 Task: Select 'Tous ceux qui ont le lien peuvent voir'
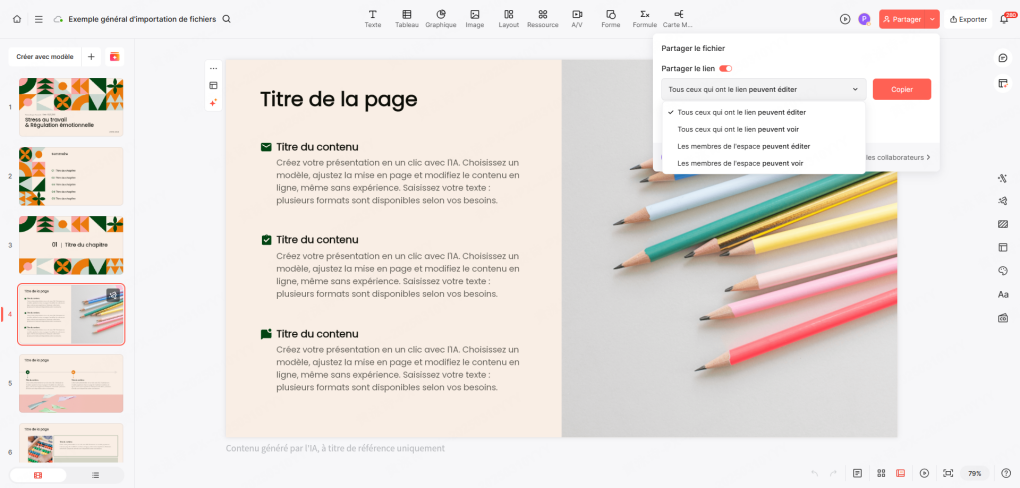point(738,129)
